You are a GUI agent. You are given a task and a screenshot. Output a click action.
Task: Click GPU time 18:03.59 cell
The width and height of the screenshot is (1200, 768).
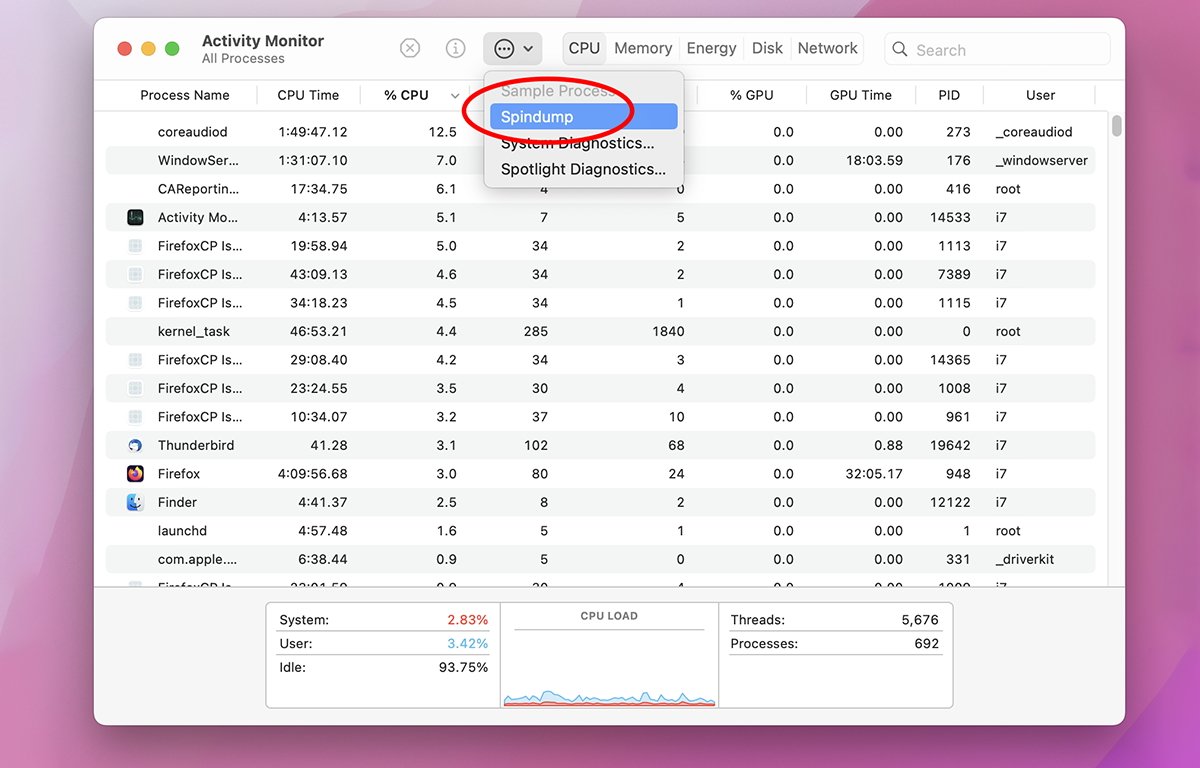874,160
